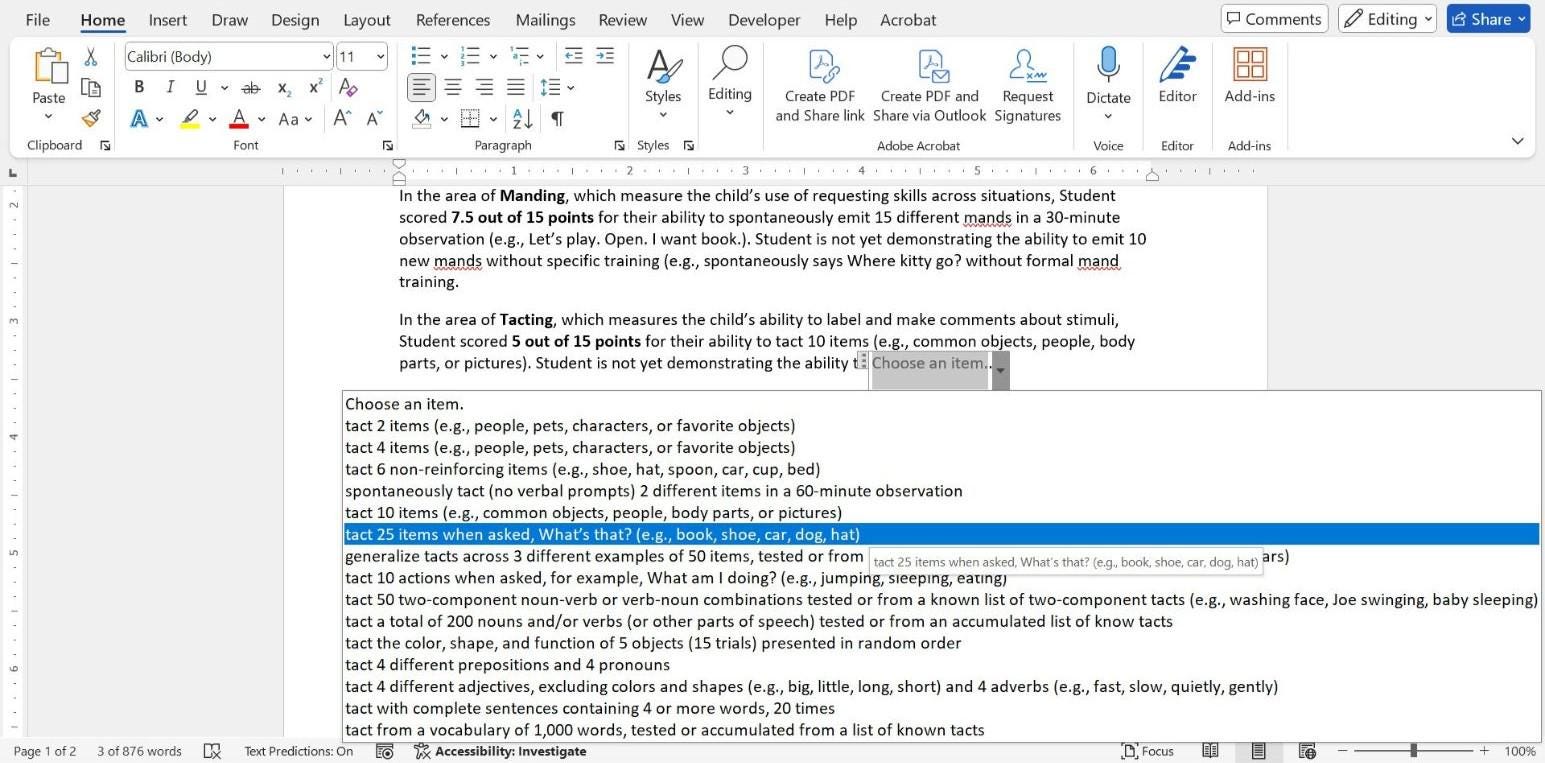The width and height of the screenshot is (1545, 763).
Task: Click the Share button
Action: (x=1487, y=18)
